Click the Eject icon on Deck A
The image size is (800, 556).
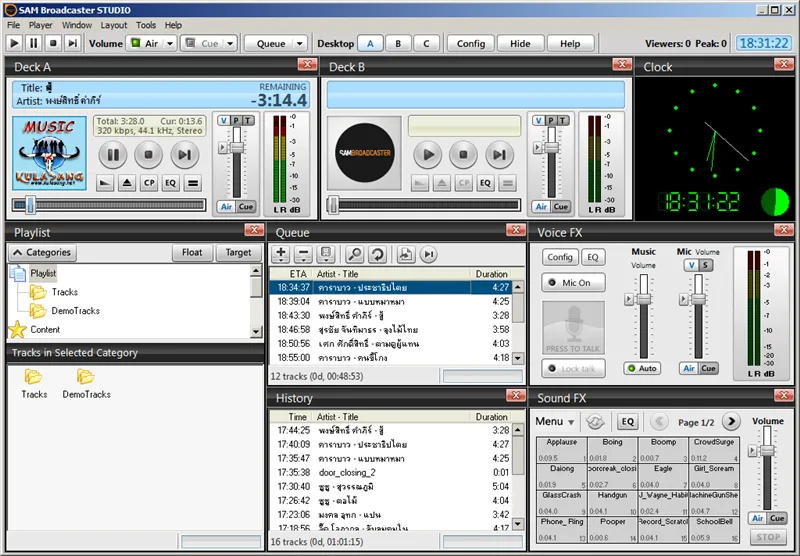click(x=127, y=183)
